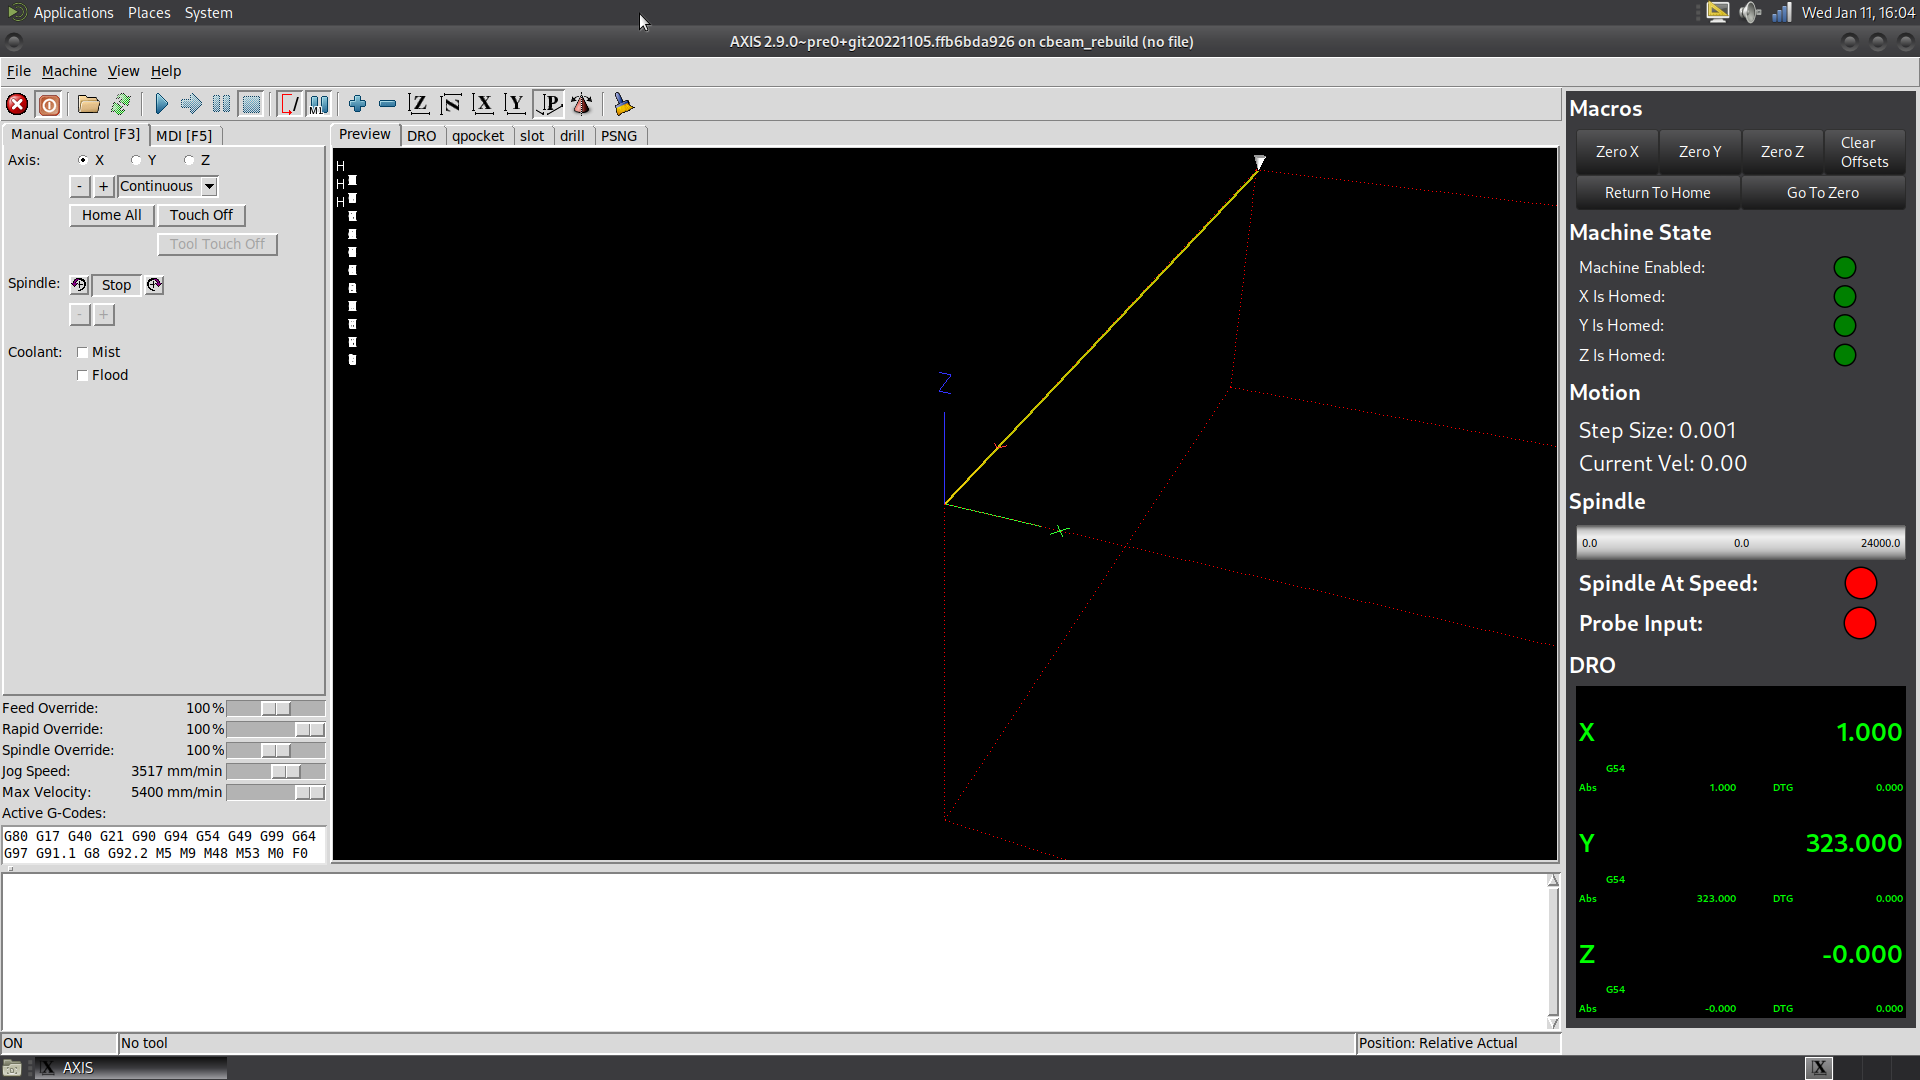The width and height of the screenshot is (1920, 1080).
Task: Click the Feed Override slider
Action: 275,708
